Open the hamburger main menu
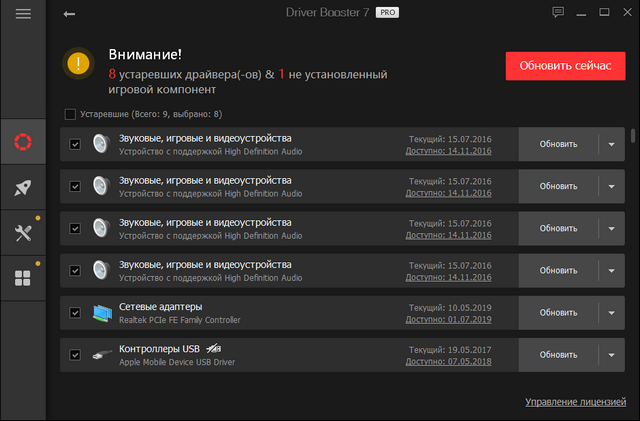This screenshot has width=640, height=421. pyautogui.click(x=23, y=14)
